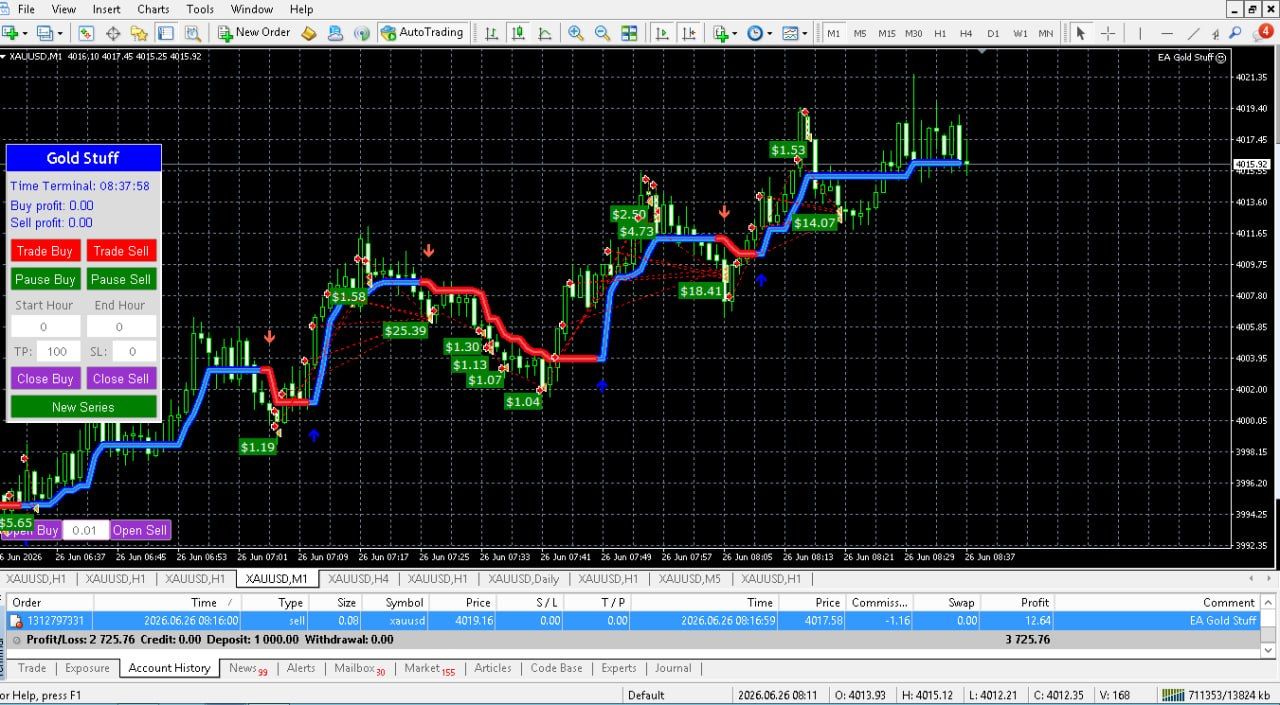Open the MetaEditor book icon
Viewport: 1280px width, 705px height.
tap(309, 33)
